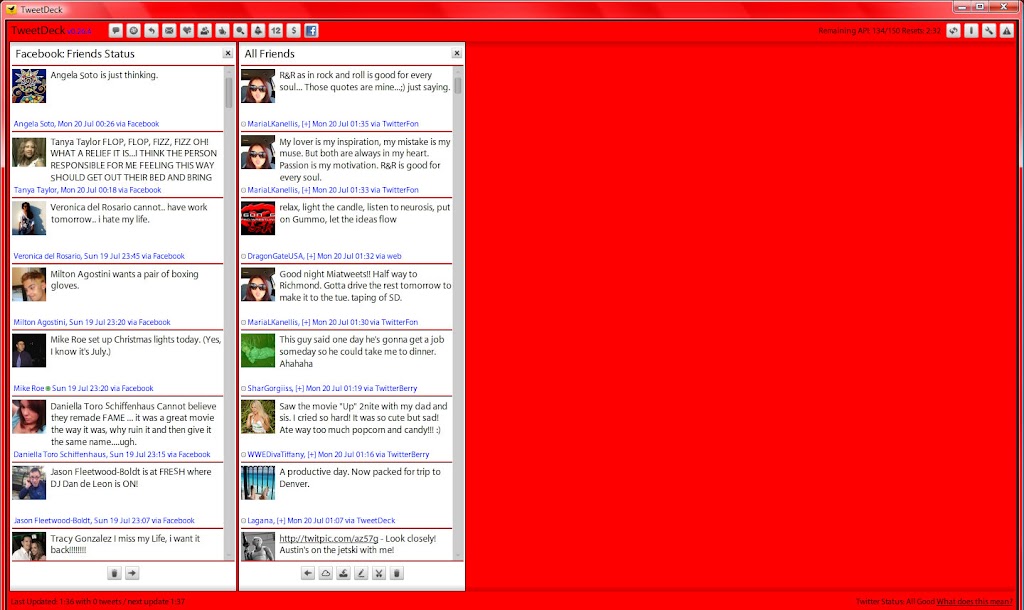Click the TweetDeck version number link
1024x610 pixels.
(79, 31)
